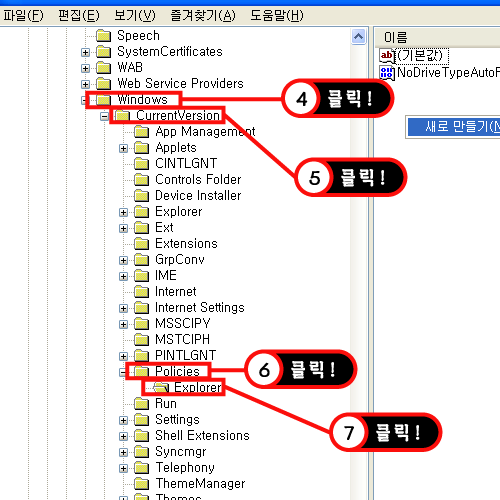Open the 즐겨찾기(A) menu
Image resolution: width=500 pixels, height=500 pixels.
[x=203, y=15]
